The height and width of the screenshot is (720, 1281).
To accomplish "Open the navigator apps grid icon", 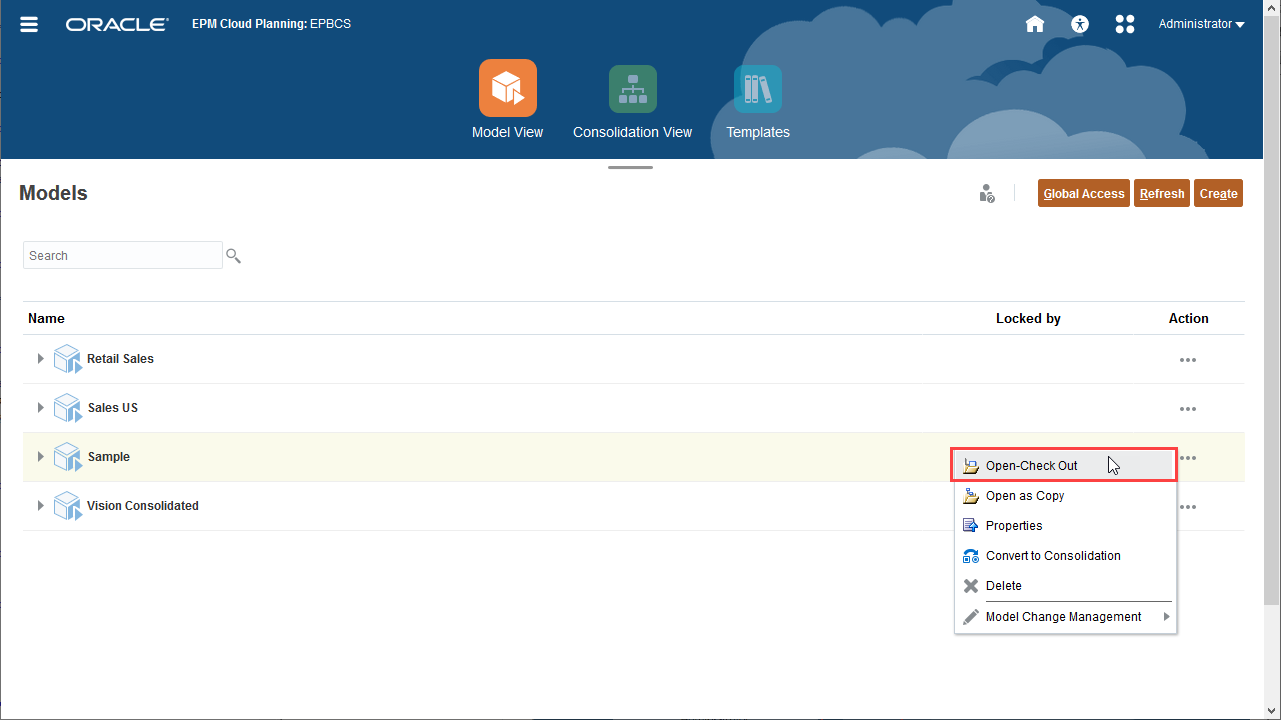I will [1124, 23].
